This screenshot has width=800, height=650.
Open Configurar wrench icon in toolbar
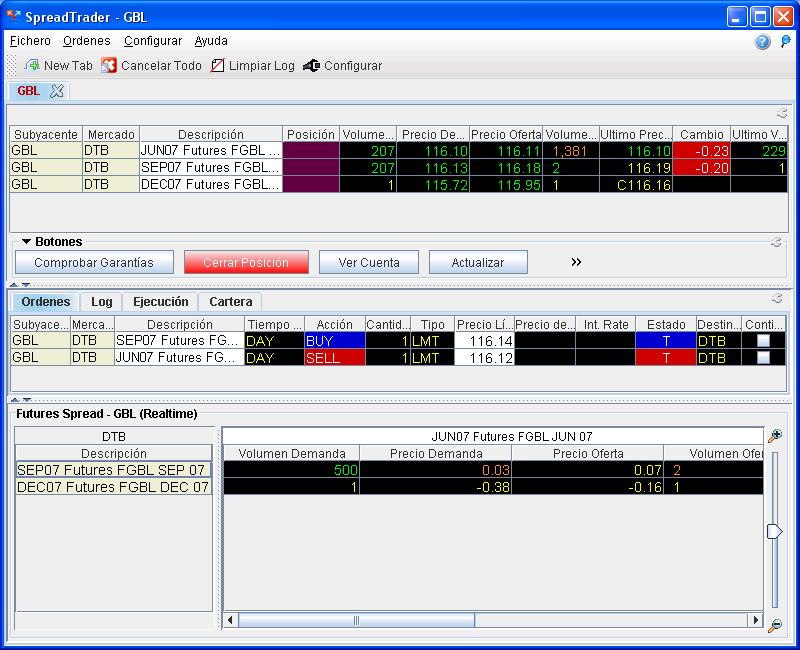(311, 65)
